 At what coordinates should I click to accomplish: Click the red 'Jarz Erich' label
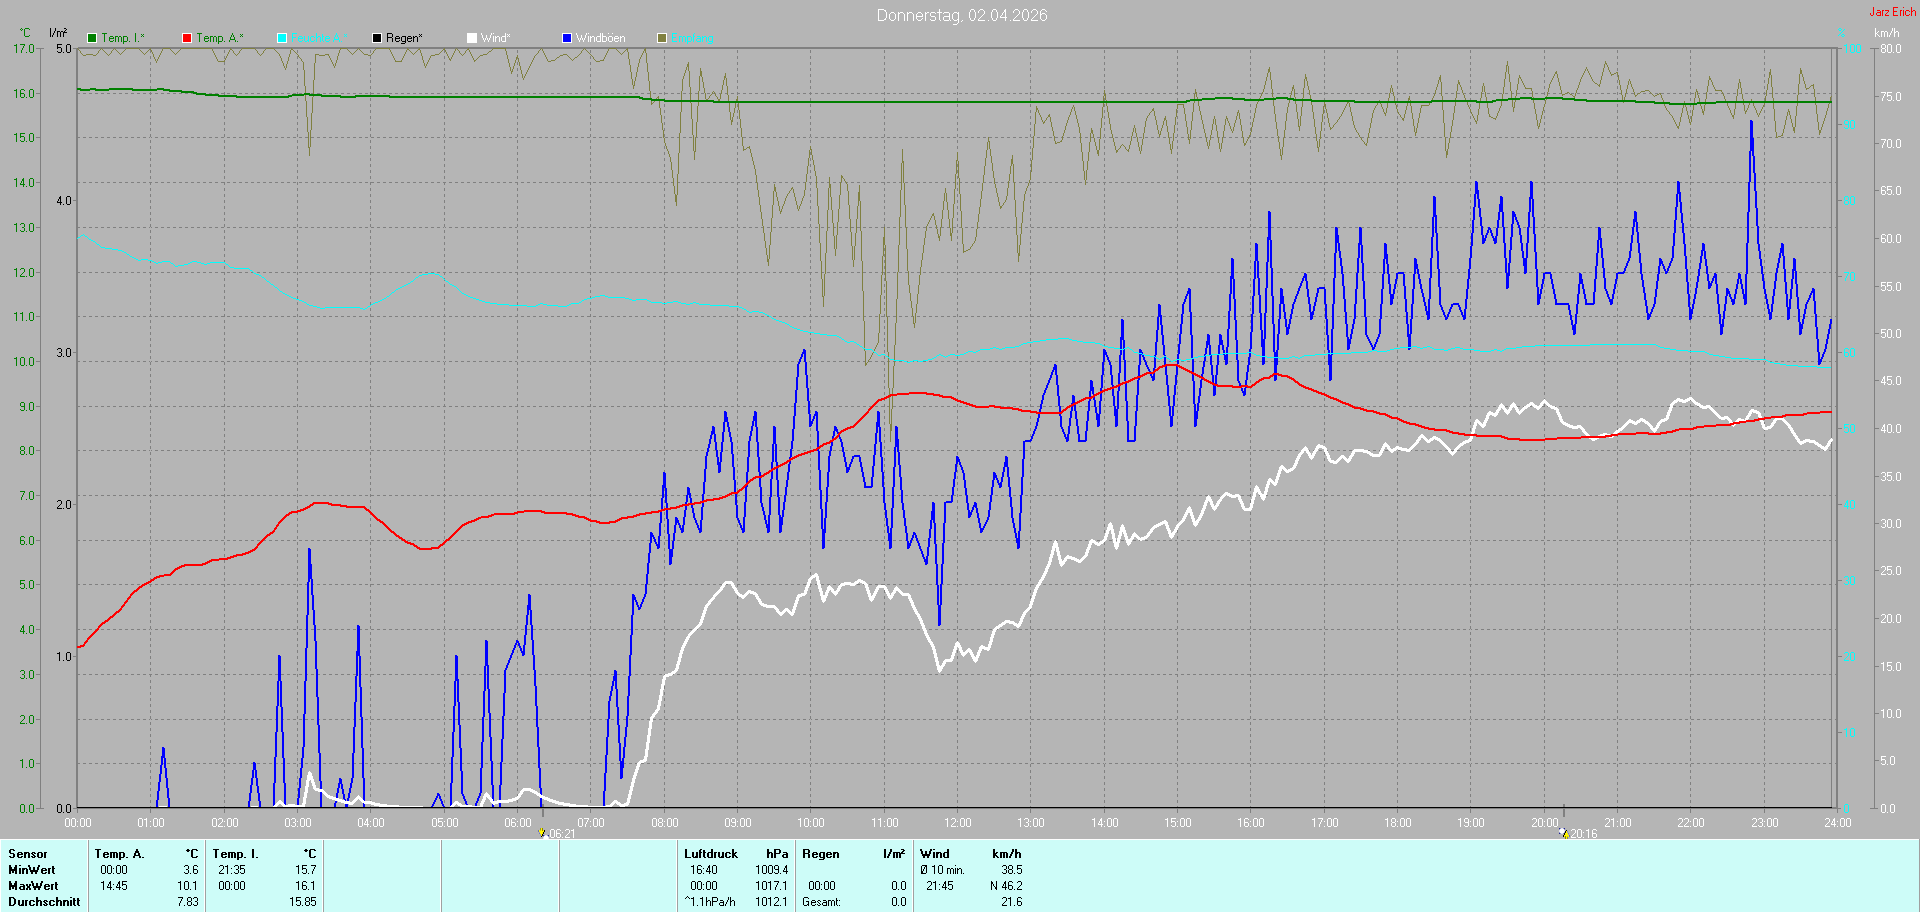tap(1893, 12)
